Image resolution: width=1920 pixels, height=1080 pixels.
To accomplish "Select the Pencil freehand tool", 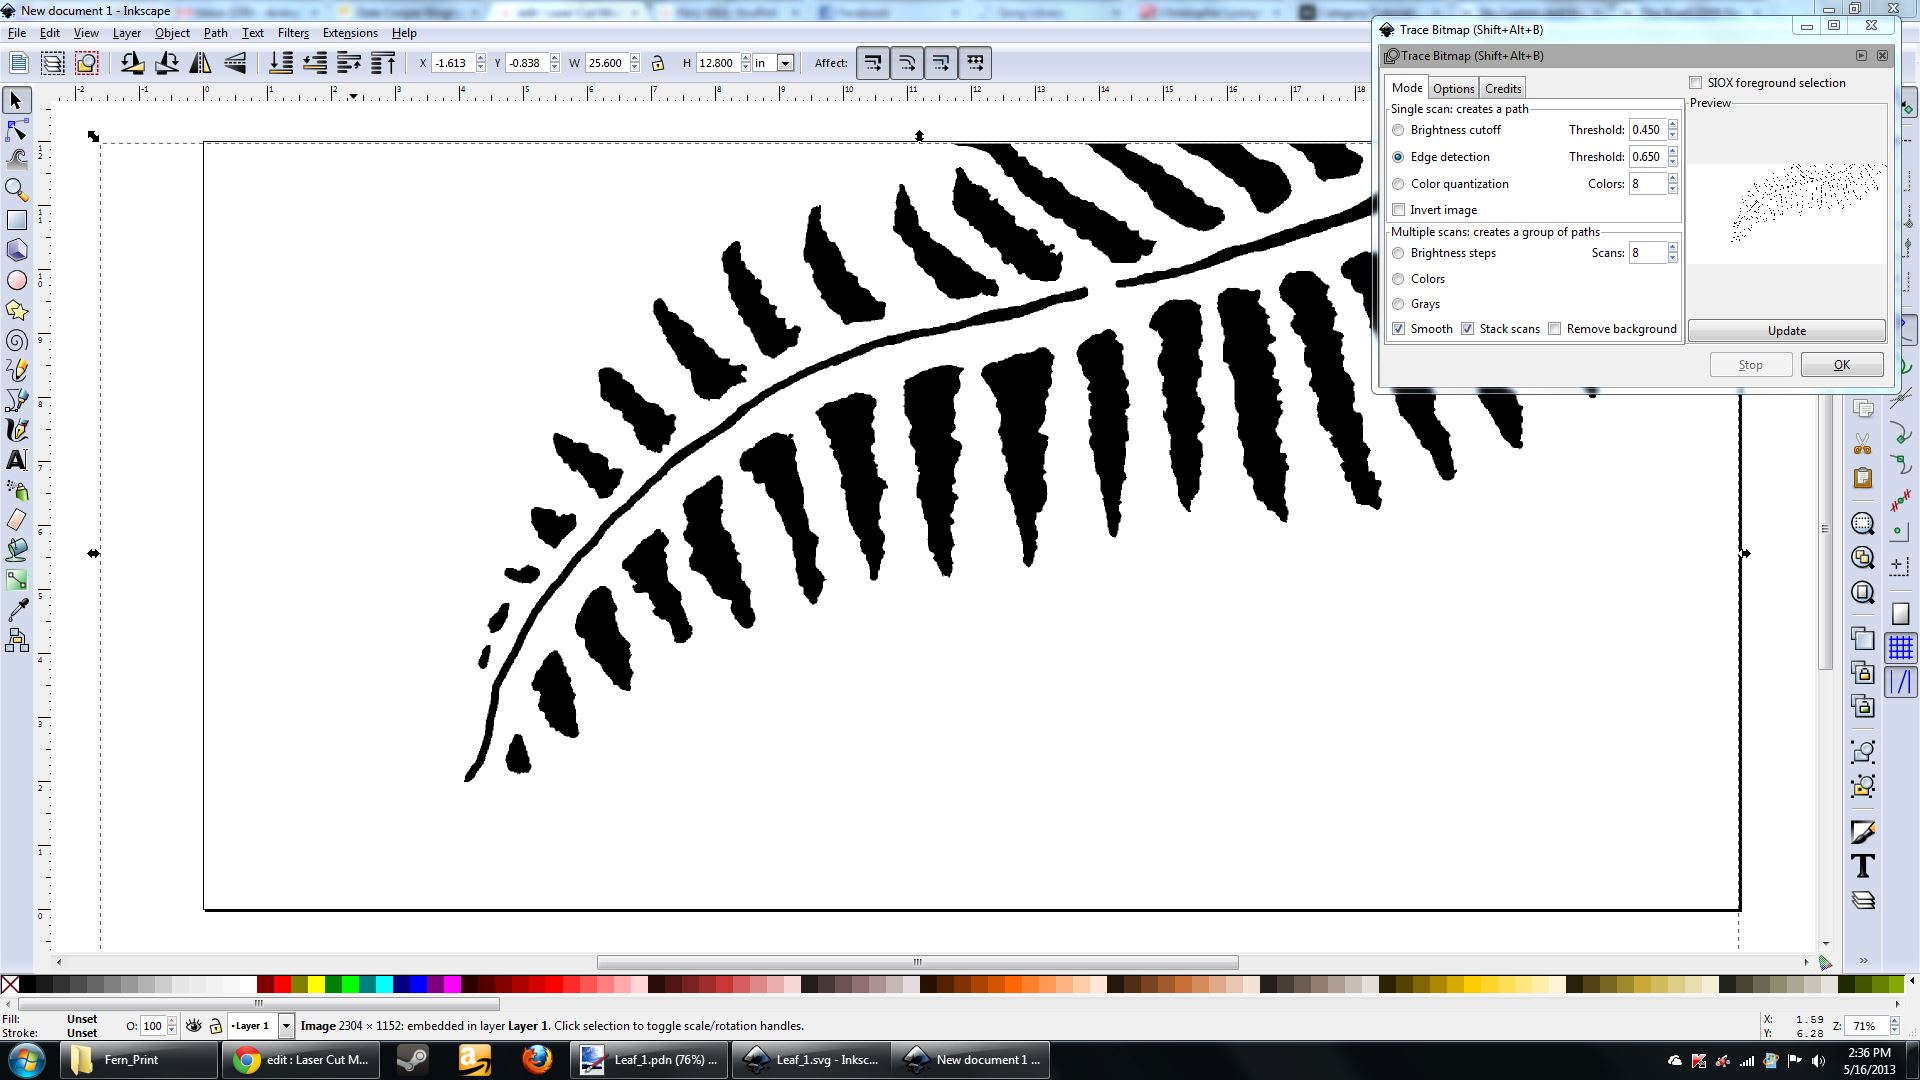I will [16, 370].
